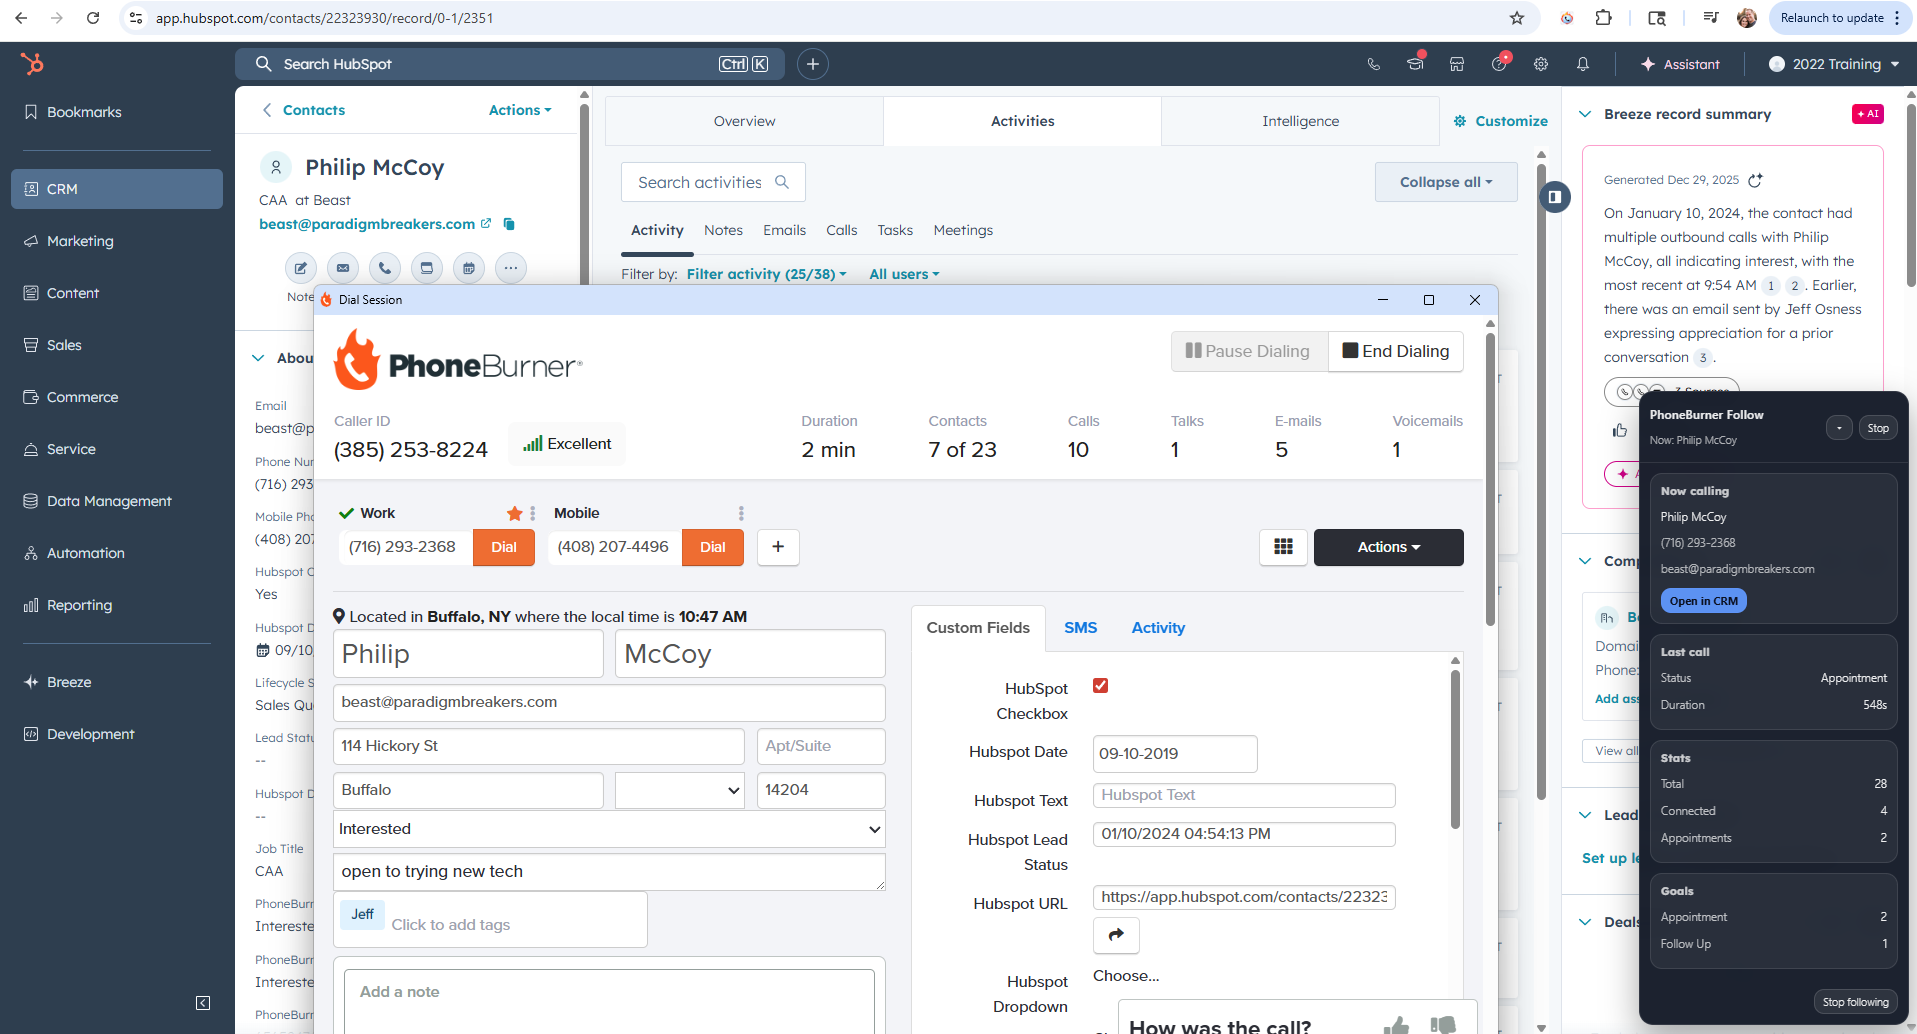Viewport: 1917px width, 1034px height.
Task: Click to add tags field
Action: click(450, 925)
